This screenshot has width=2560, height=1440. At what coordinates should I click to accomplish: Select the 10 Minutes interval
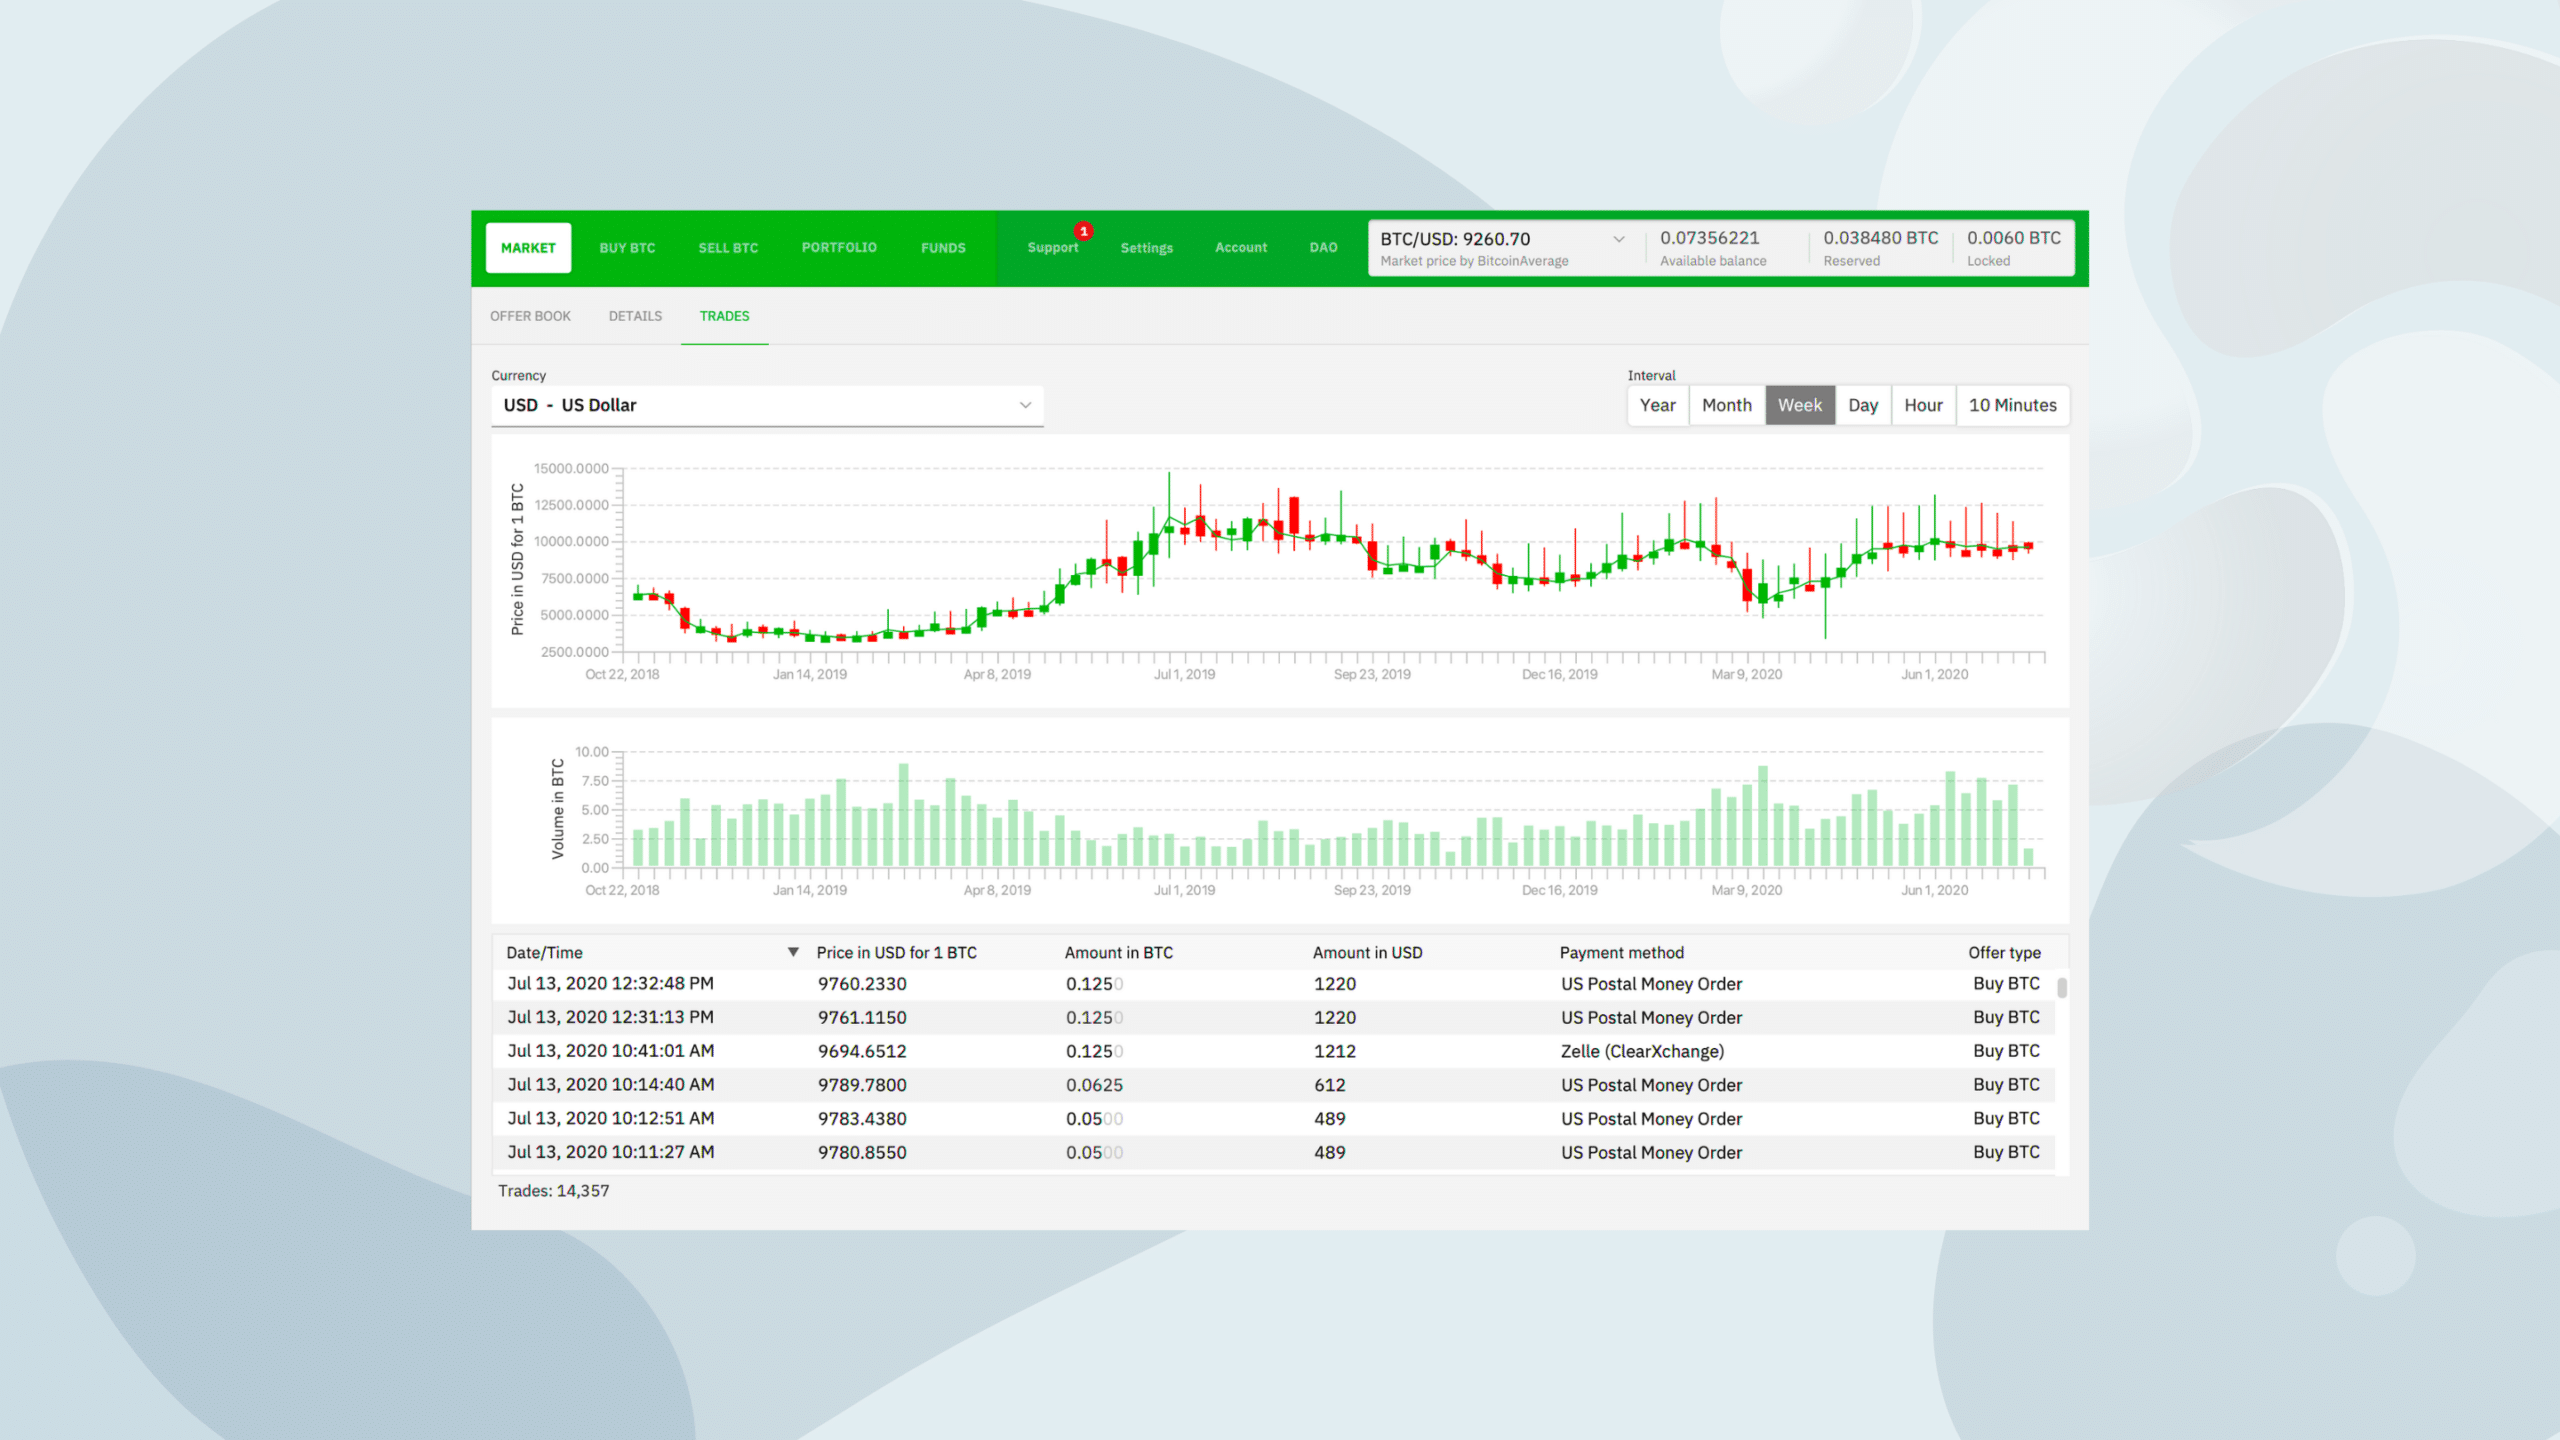point(2013,405)
